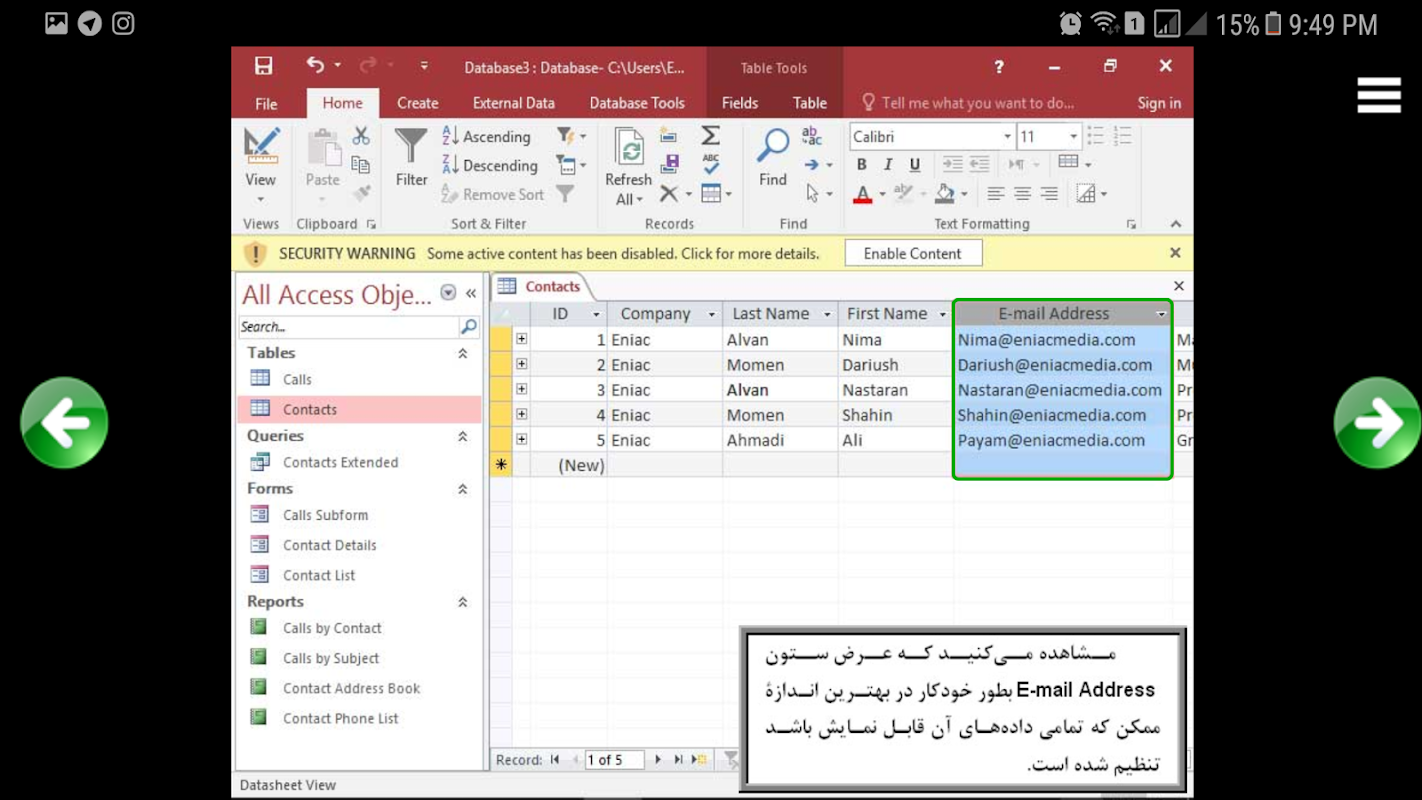This screenshot has height=800, width=1422.
Task: Sort records Ascending
Action: coord(487,137)
